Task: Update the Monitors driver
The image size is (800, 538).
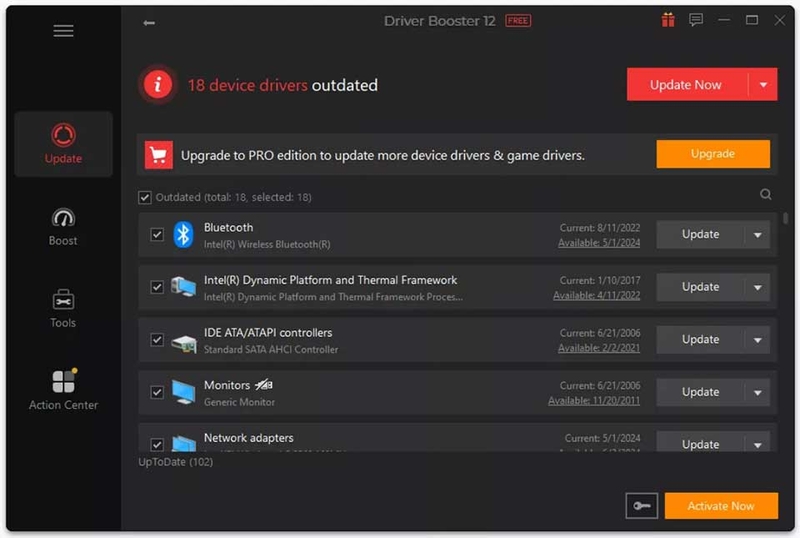Action: coord(700,393)
